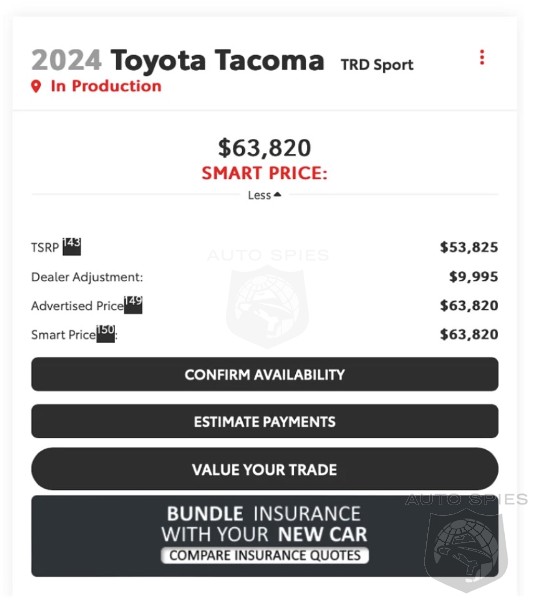This screenshot has width=533, height=600.
Task: Click the $63,820 headline price
Action: tap(264, 148)
